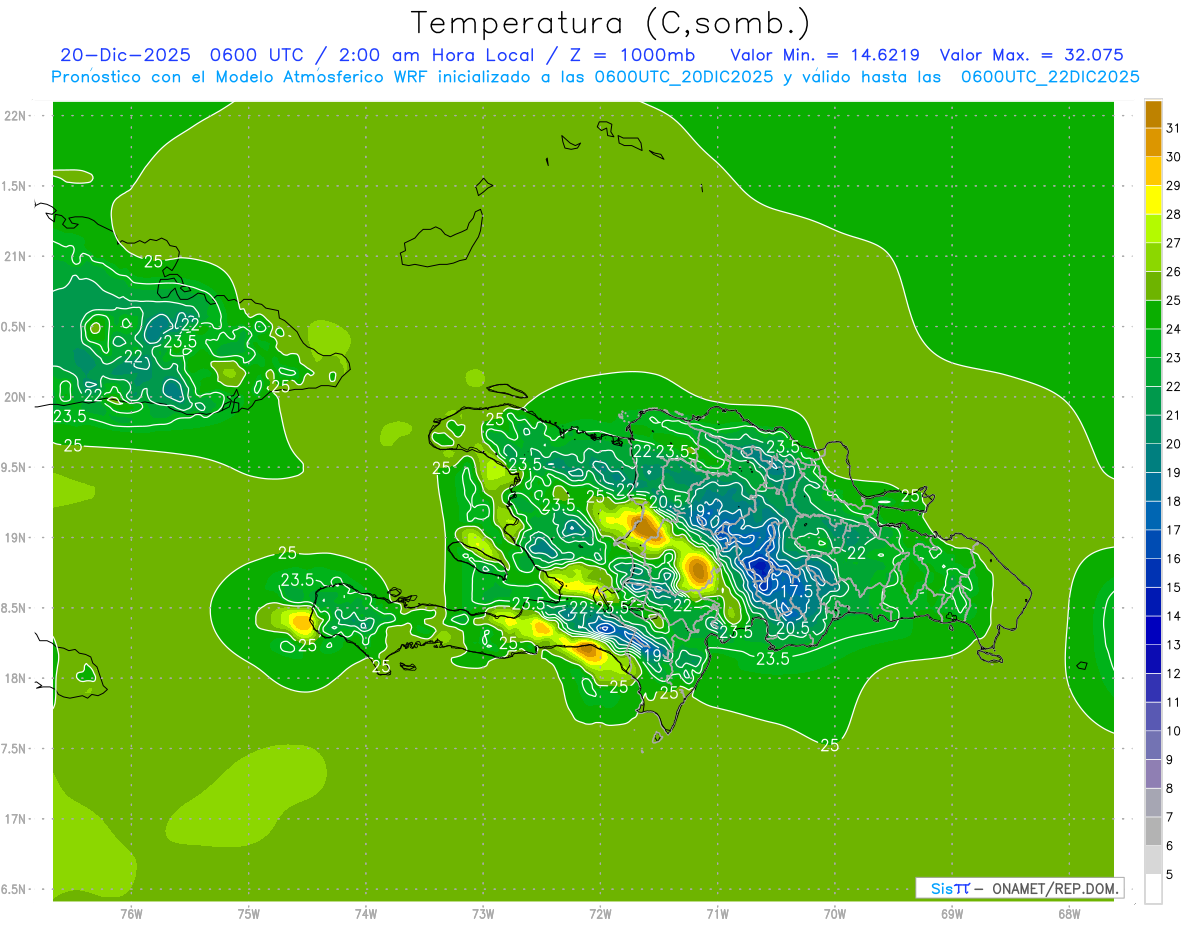Click the '75W' longitude axis label
Viewport: 1200px width, 927px height.
(x=249, y=914)
